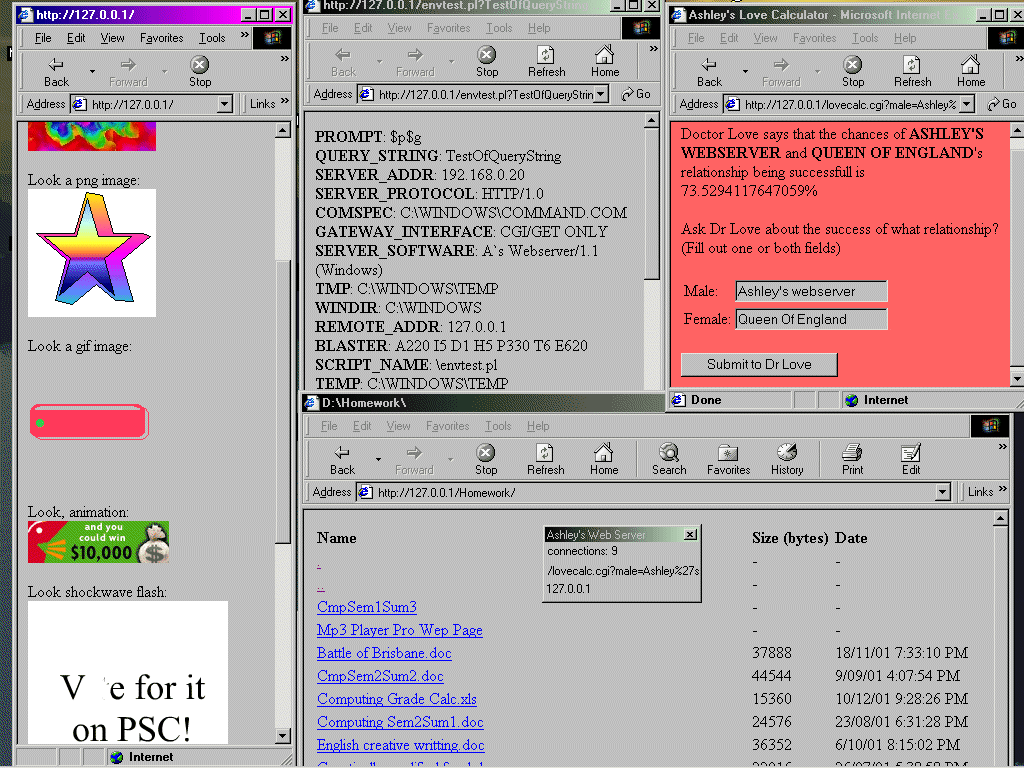This screenshot has height=768, width=1024.
Task: Open the address dropdown in D:\Homework\ window
Action: tap(942, 492)
